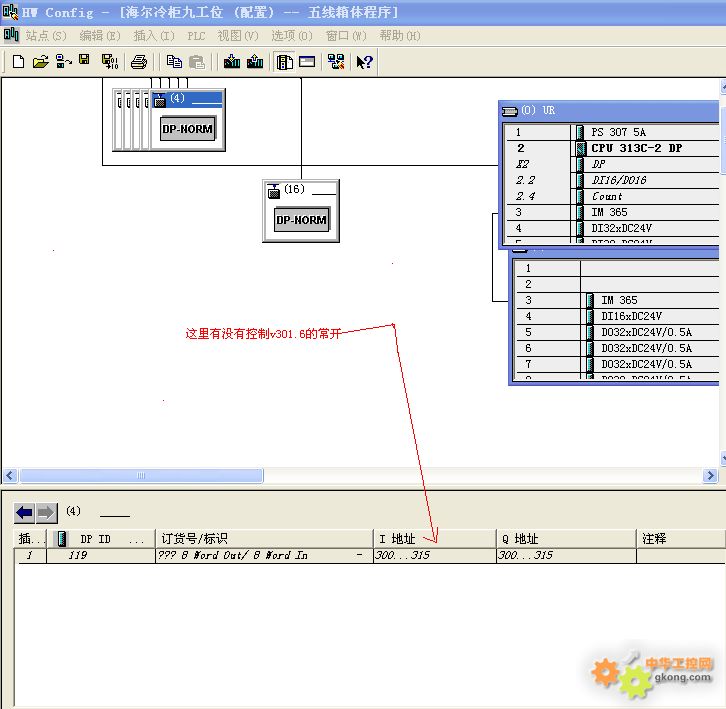Open the 视图(V) menu

tap(238, 36)
